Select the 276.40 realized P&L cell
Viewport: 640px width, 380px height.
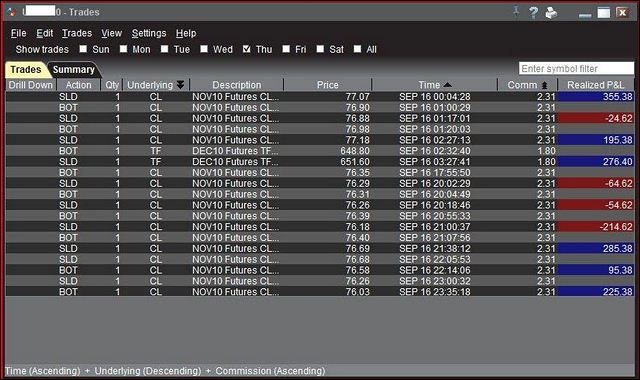[596, 162]
